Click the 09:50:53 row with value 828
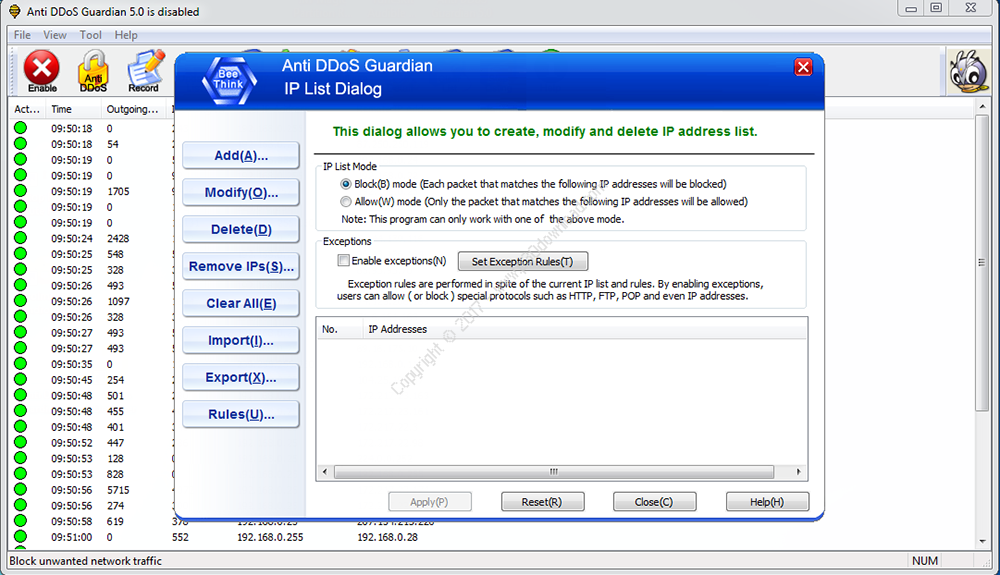The width and height of the screenshot is (1000, 575). click(x=90, y=474)
